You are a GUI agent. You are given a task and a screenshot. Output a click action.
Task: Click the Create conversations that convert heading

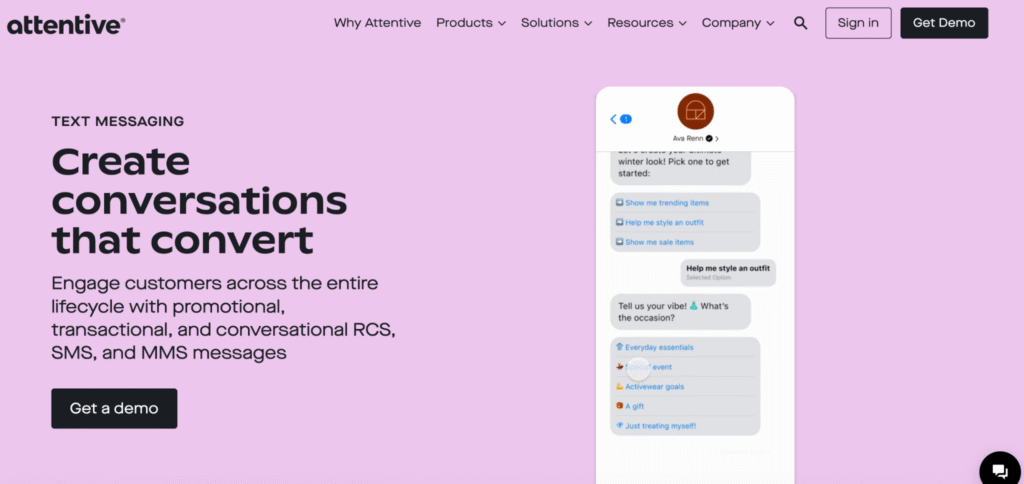[x=199, y=201]
